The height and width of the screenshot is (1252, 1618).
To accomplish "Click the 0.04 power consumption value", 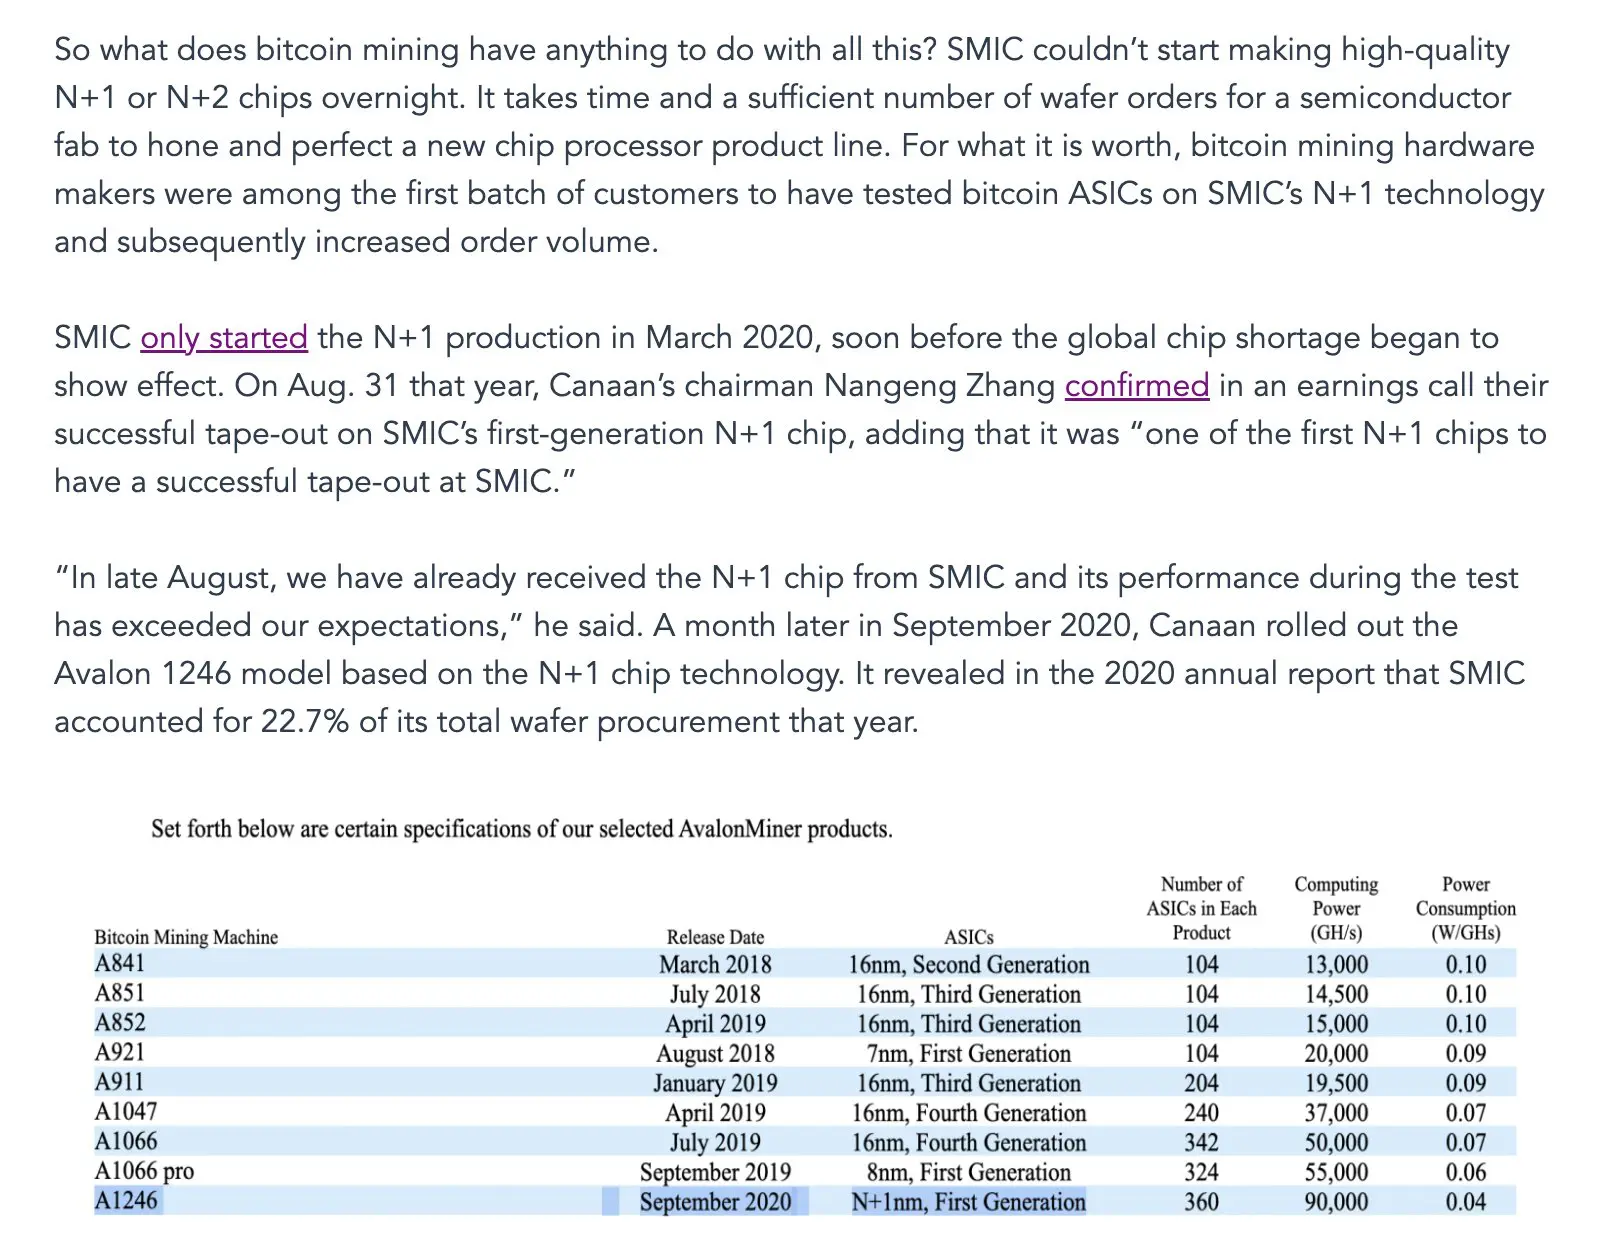I will pos(1466,1202).
